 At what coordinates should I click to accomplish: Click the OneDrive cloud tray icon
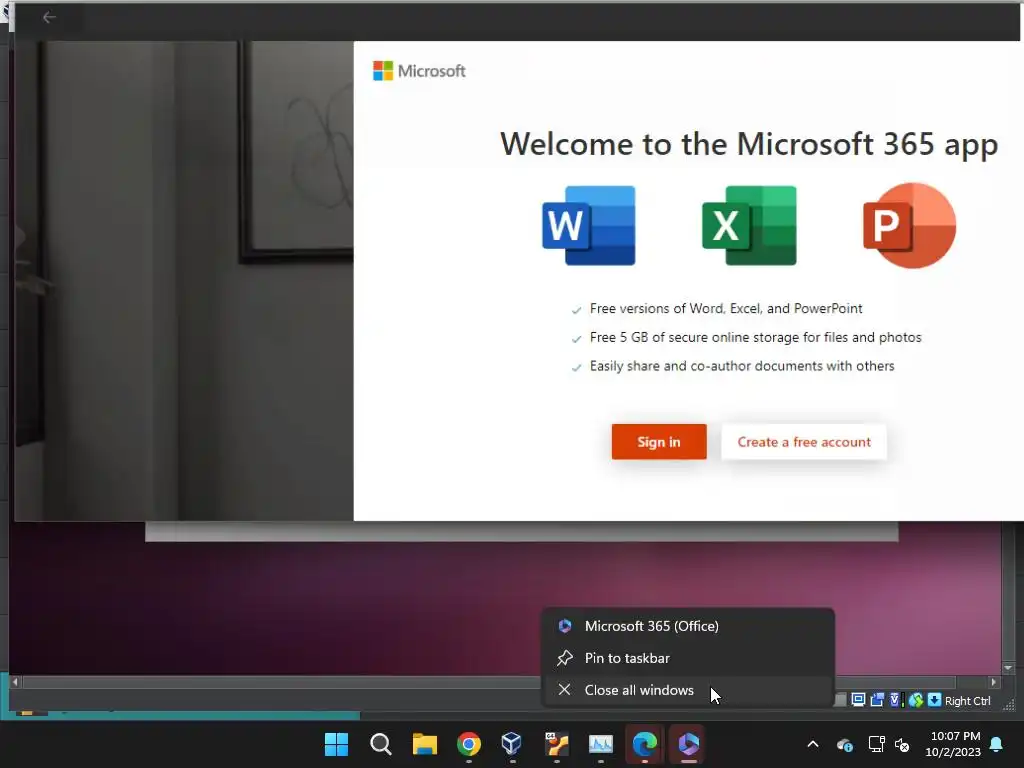point(844,744)
